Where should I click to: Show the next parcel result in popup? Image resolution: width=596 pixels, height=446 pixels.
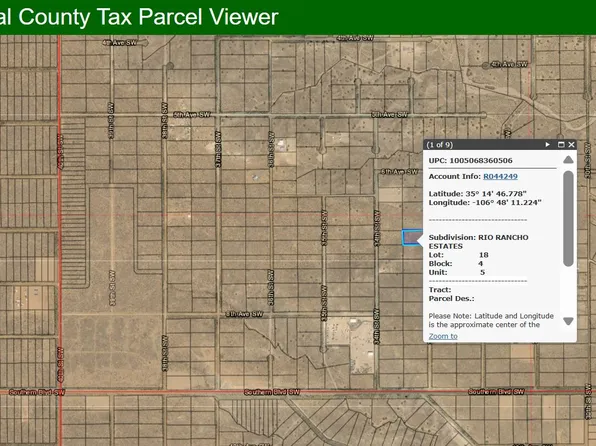click(x=547, y=144)
